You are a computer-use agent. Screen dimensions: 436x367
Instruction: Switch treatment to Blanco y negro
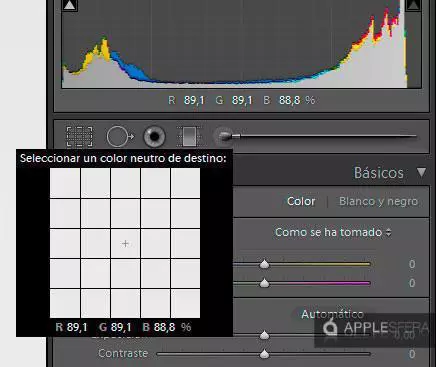[x=378, y=201]
